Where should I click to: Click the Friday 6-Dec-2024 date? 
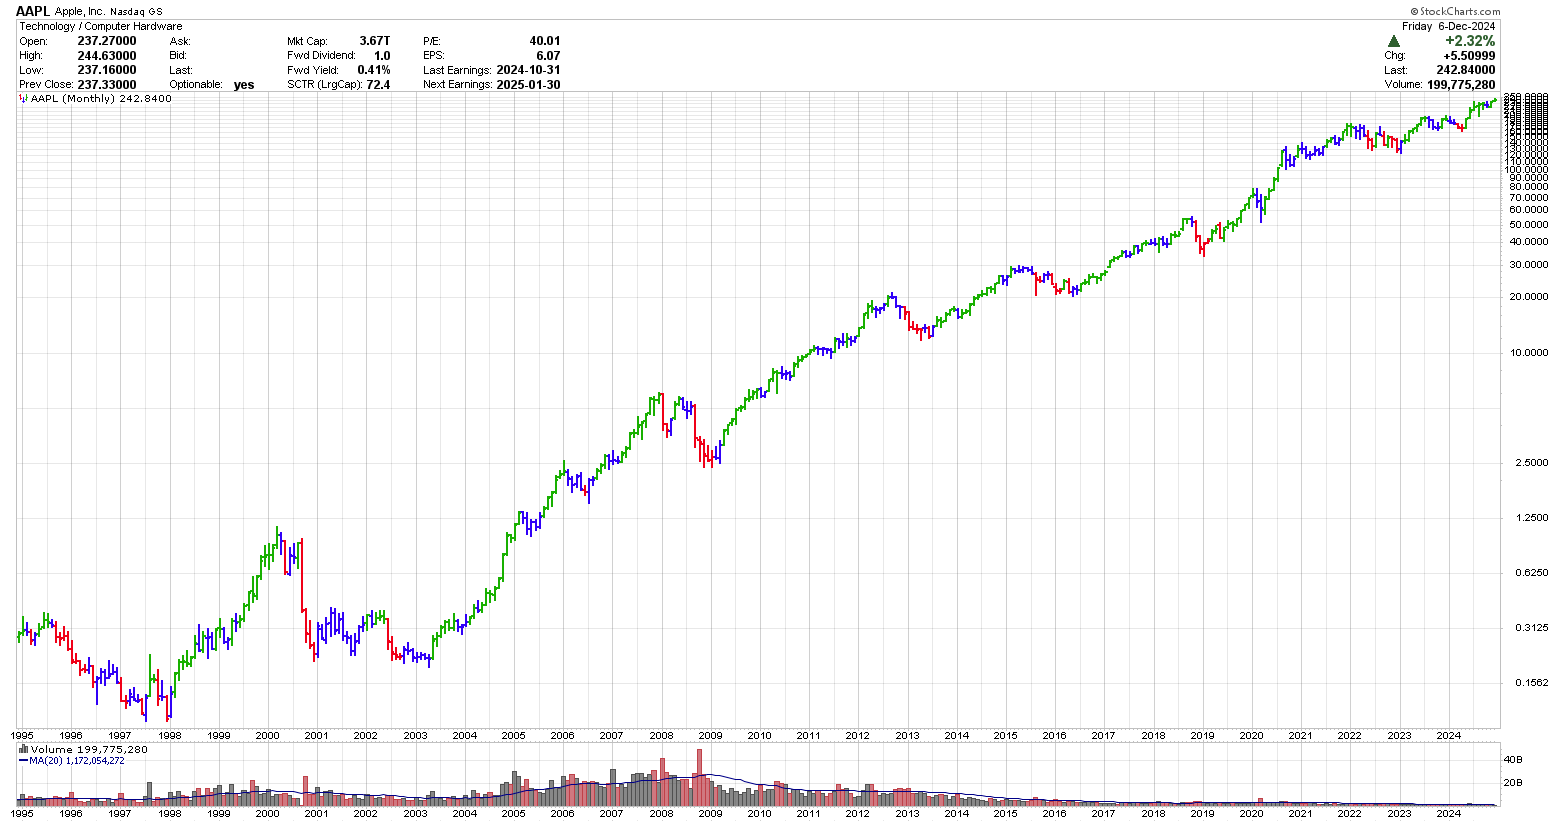click(1448, 26)
